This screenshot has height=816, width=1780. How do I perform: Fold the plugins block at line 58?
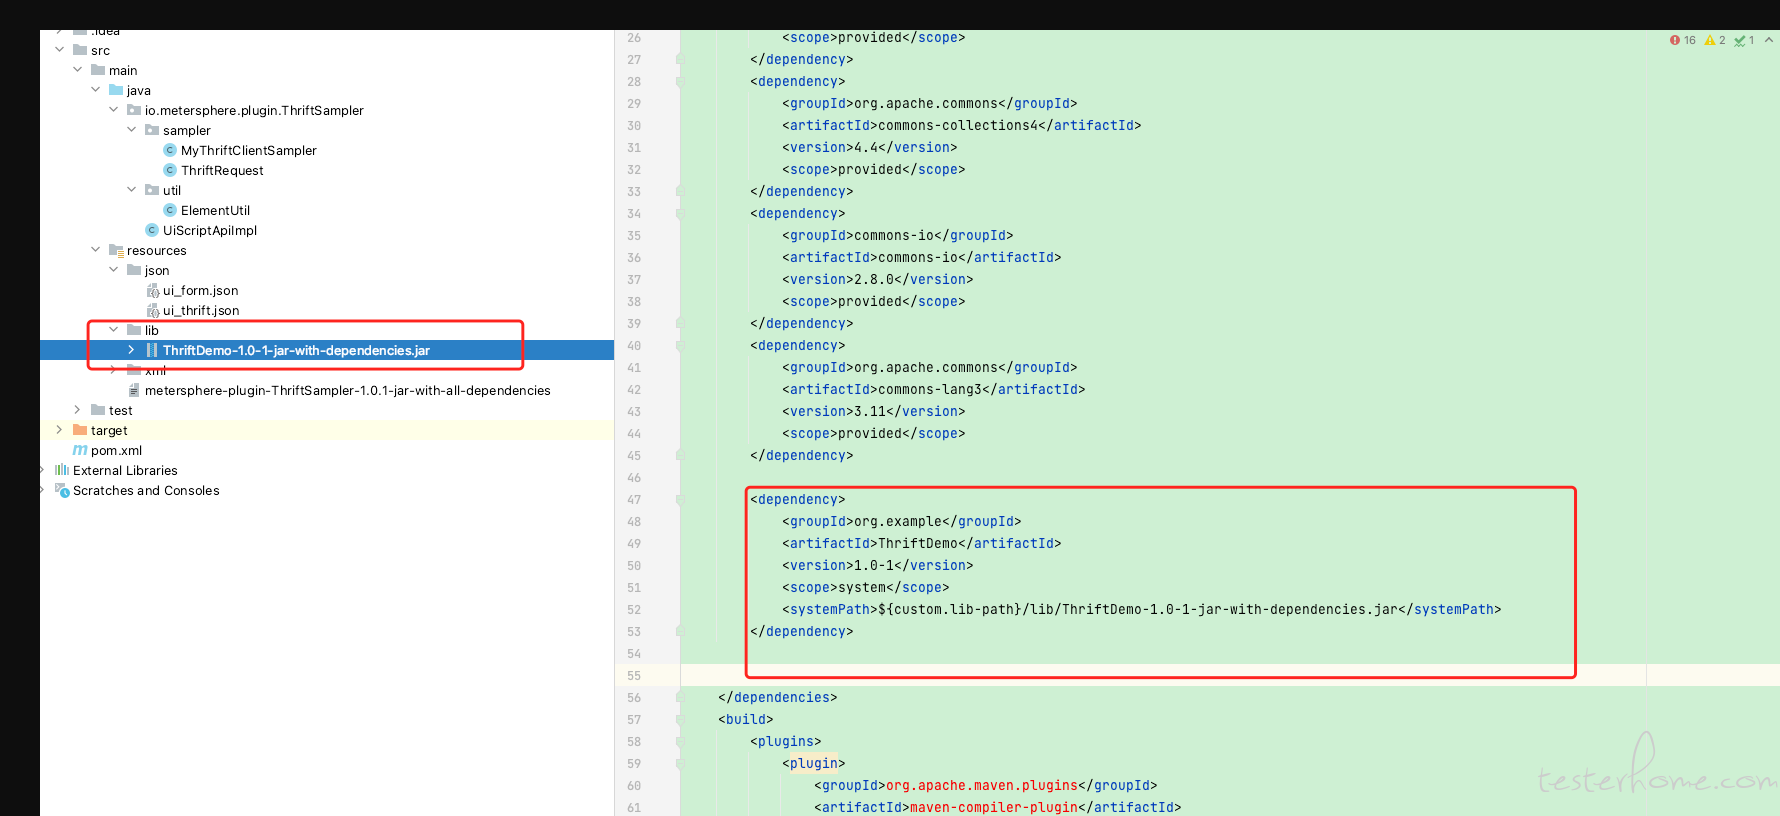680,742
